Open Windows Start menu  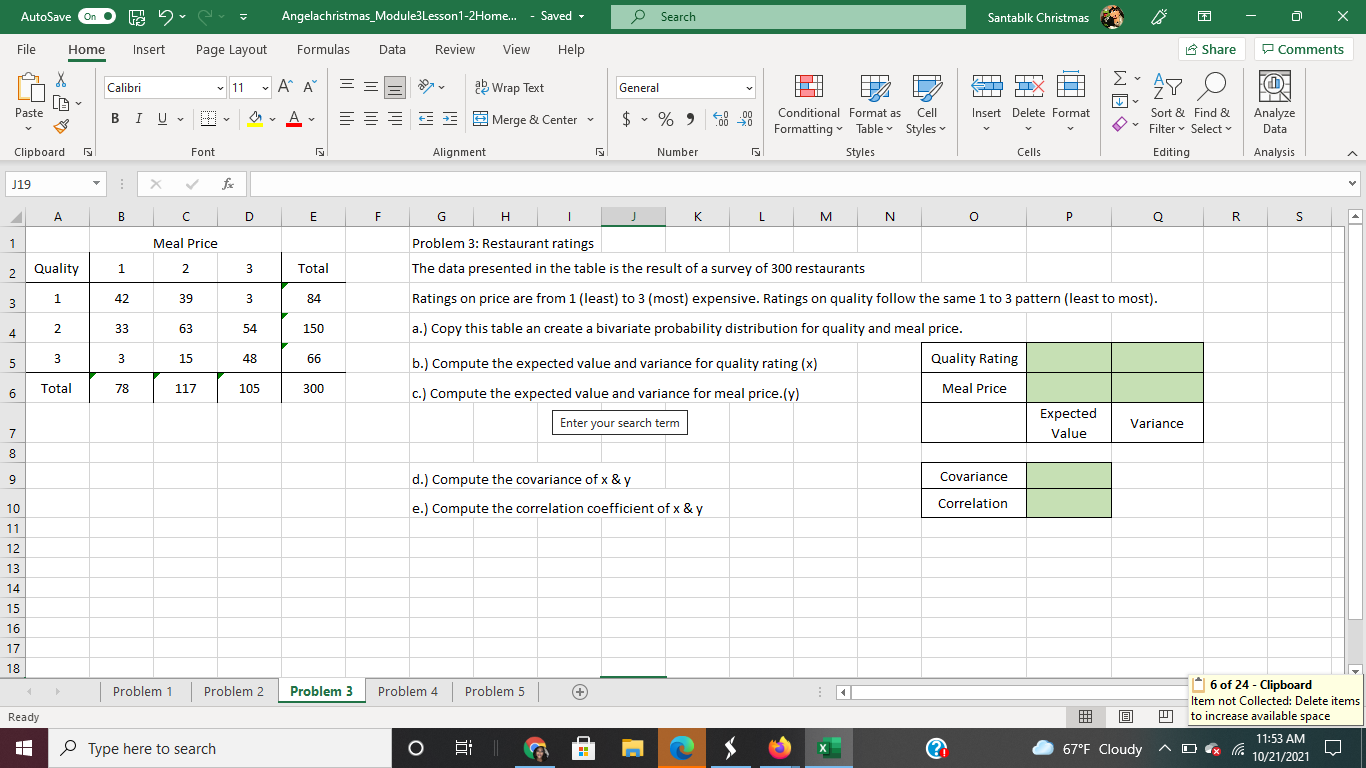tap(22, 748)
